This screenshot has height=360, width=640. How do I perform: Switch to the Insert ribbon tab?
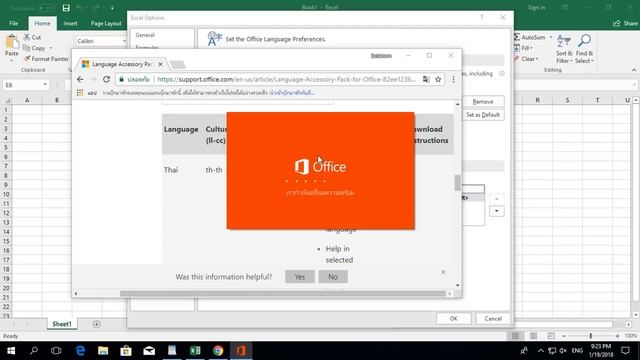coord(70,23)
